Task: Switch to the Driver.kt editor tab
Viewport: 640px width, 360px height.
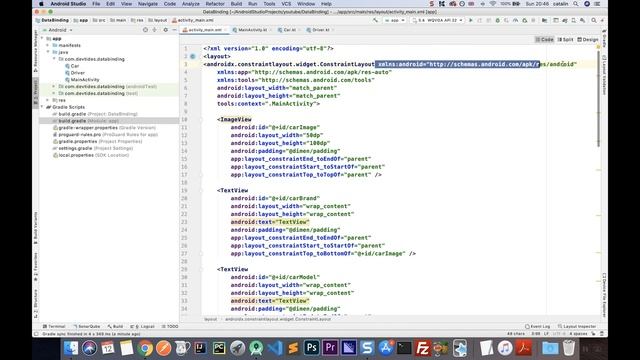Action: pyautogui.click(x=320, y=30)
